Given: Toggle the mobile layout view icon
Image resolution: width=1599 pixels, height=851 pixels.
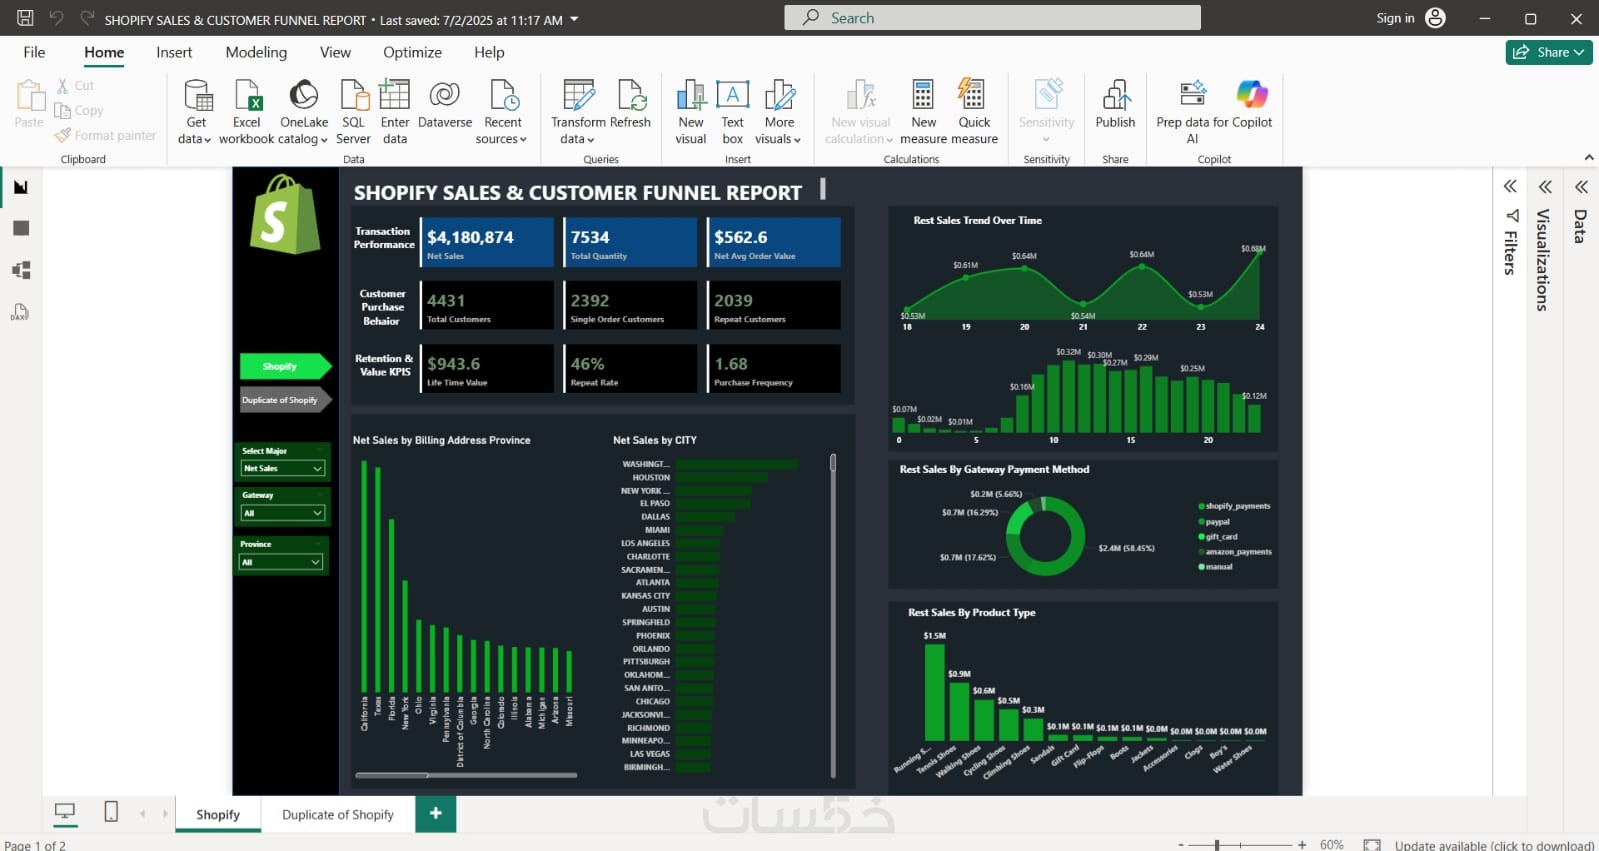Looking at the screenshot, I should (x=111, y=812).
